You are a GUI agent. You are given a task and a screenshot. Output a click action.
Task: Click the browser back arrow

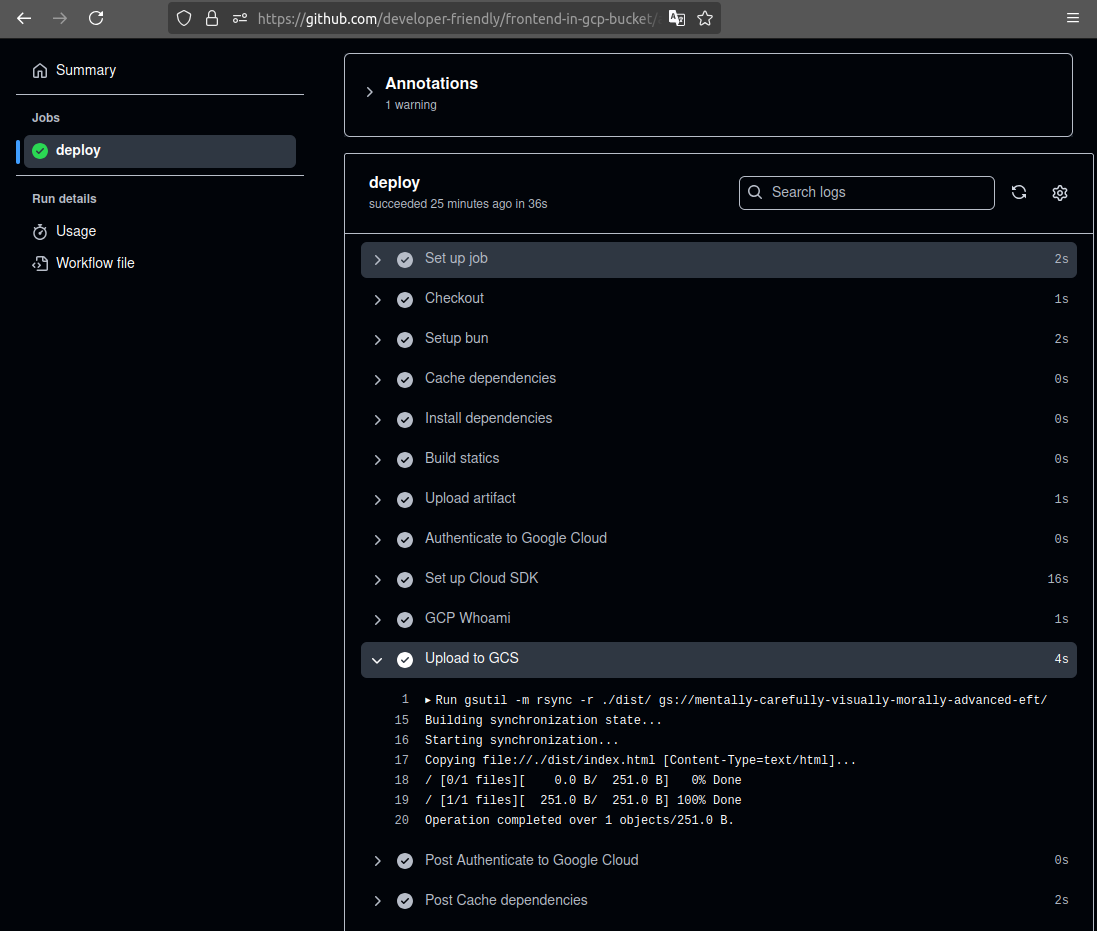click(24, 18)
